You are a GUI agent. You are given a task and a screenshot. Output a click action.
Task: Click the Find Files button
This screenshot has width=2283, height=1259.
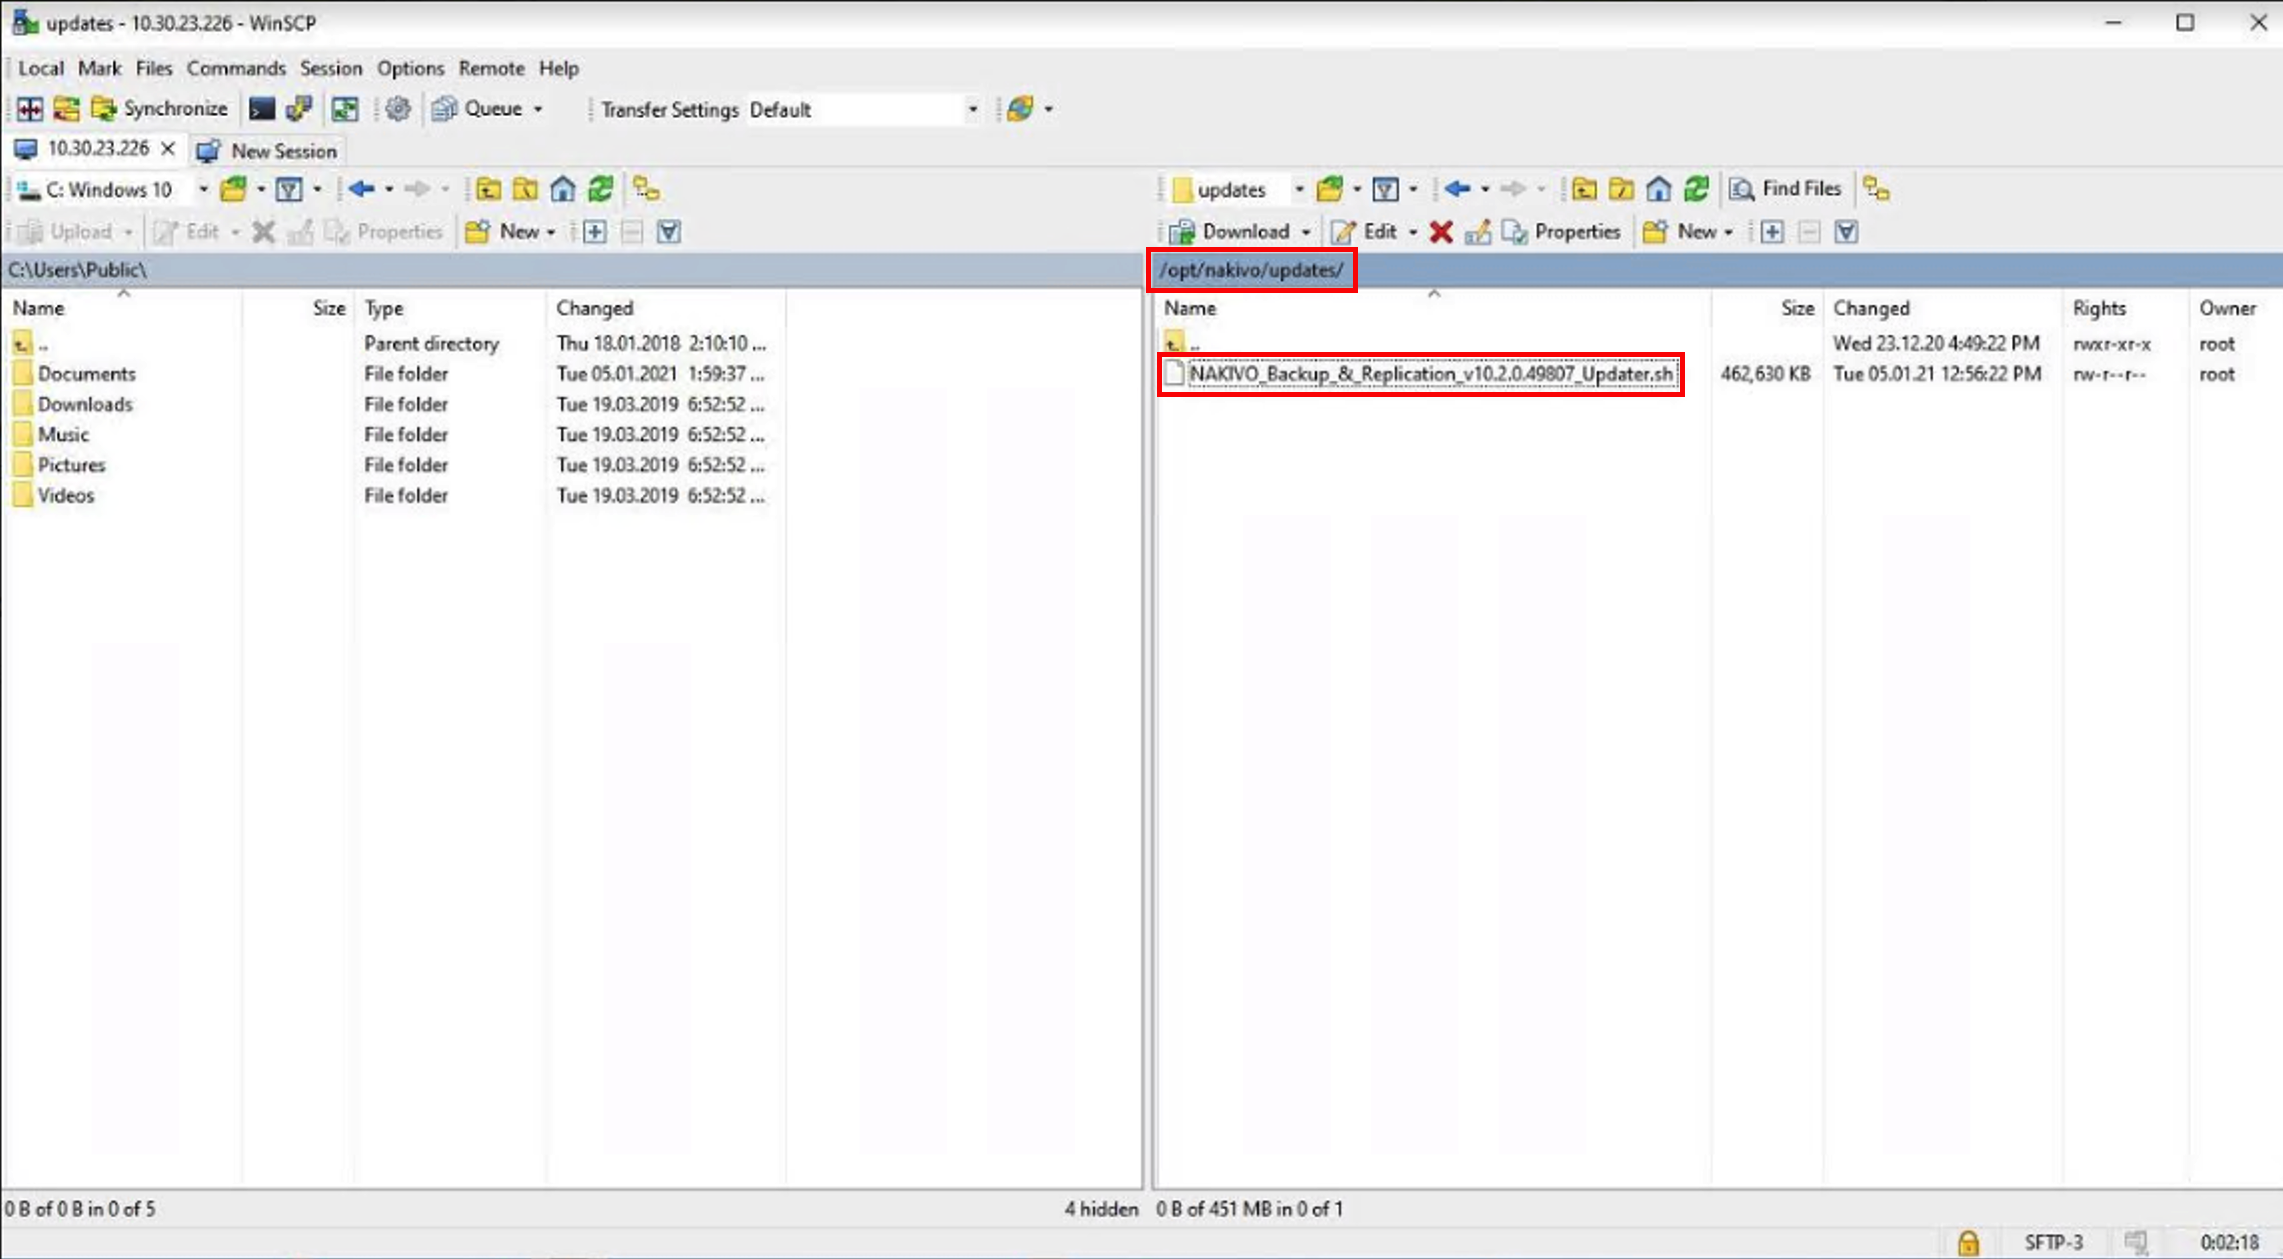click(1786, 189)
